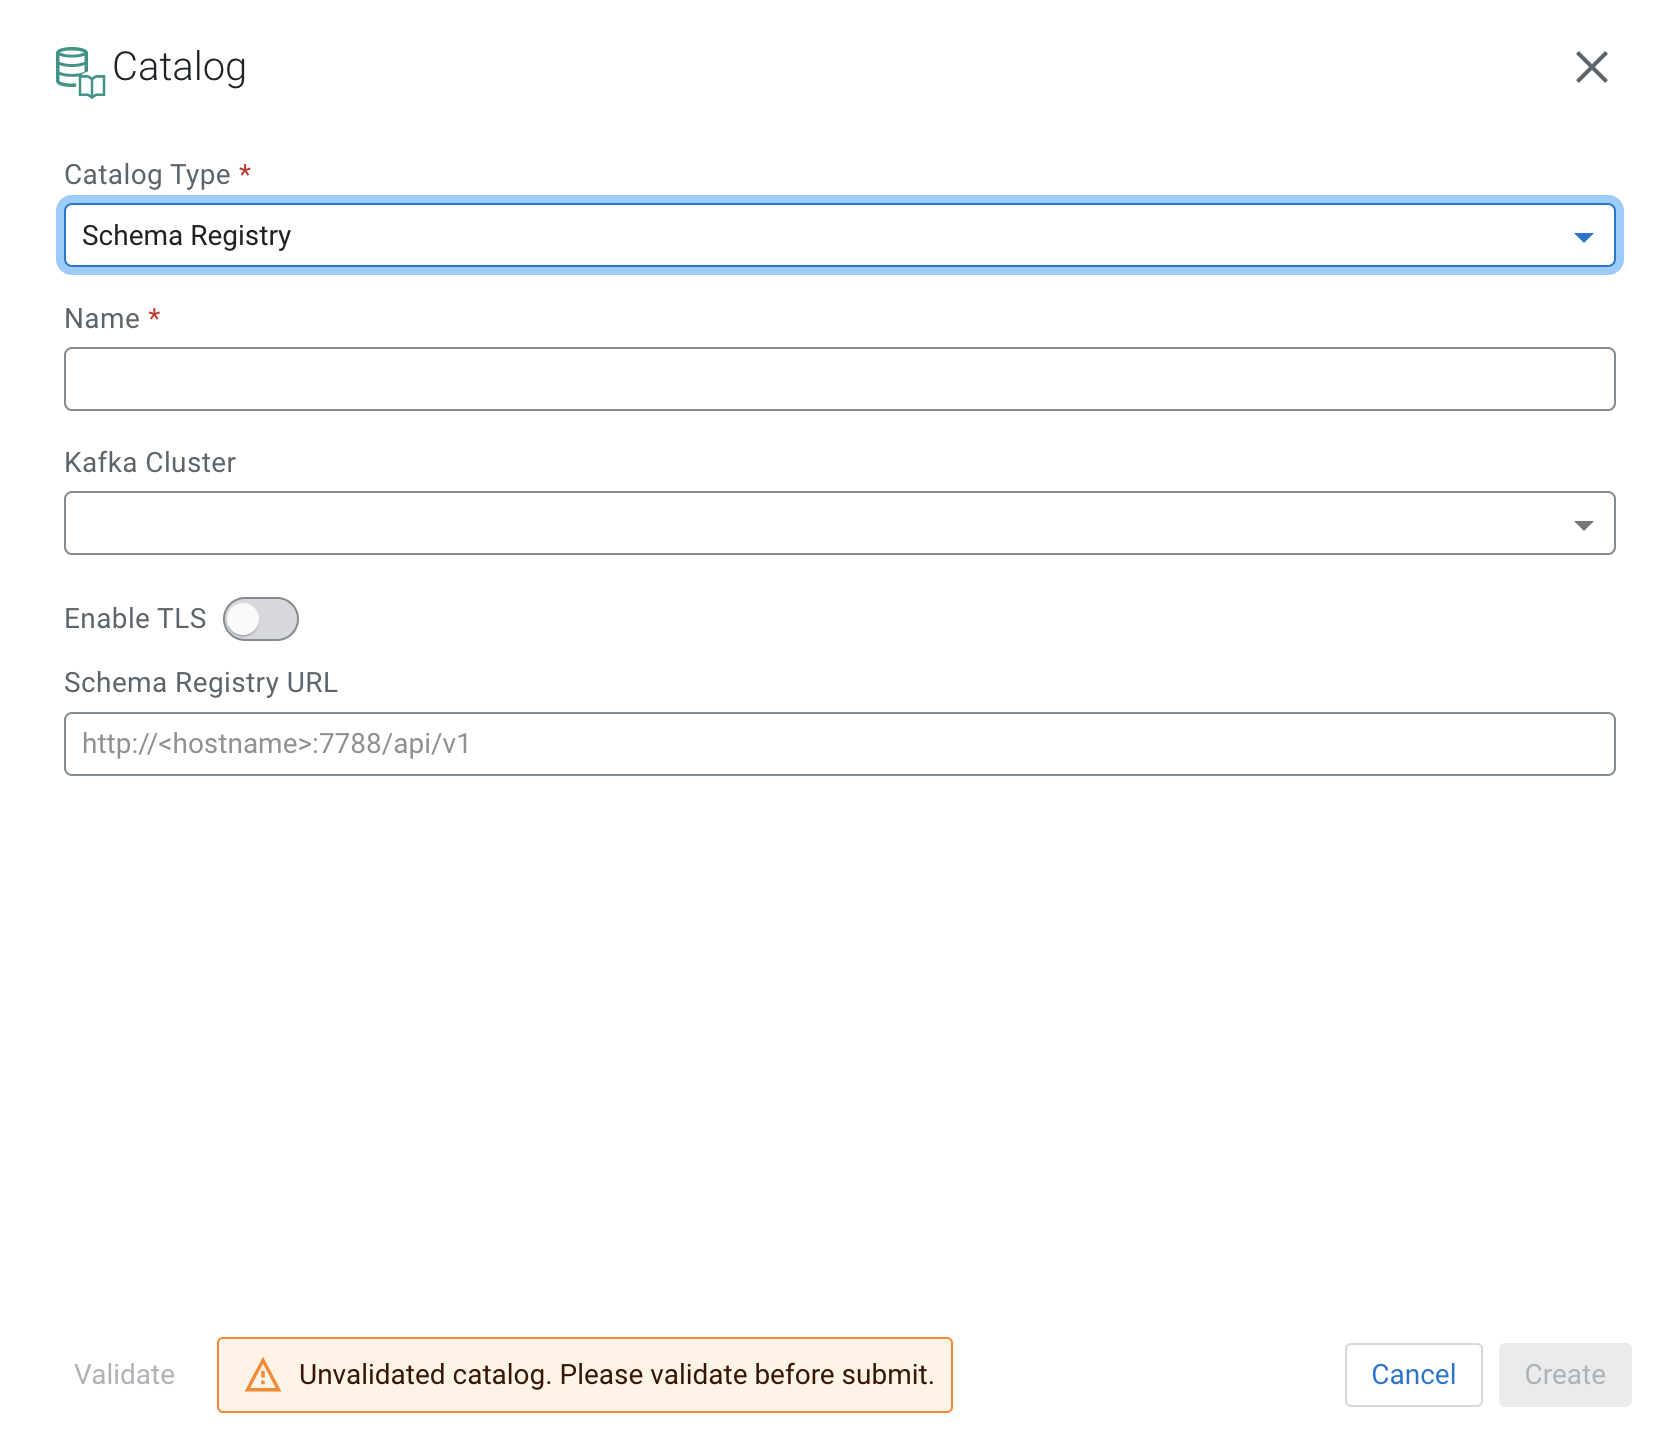Viewport: 1666px width, 1432px height.
Task: Toggle the Enable TLS switch
Action: click(x=261, y=619)
